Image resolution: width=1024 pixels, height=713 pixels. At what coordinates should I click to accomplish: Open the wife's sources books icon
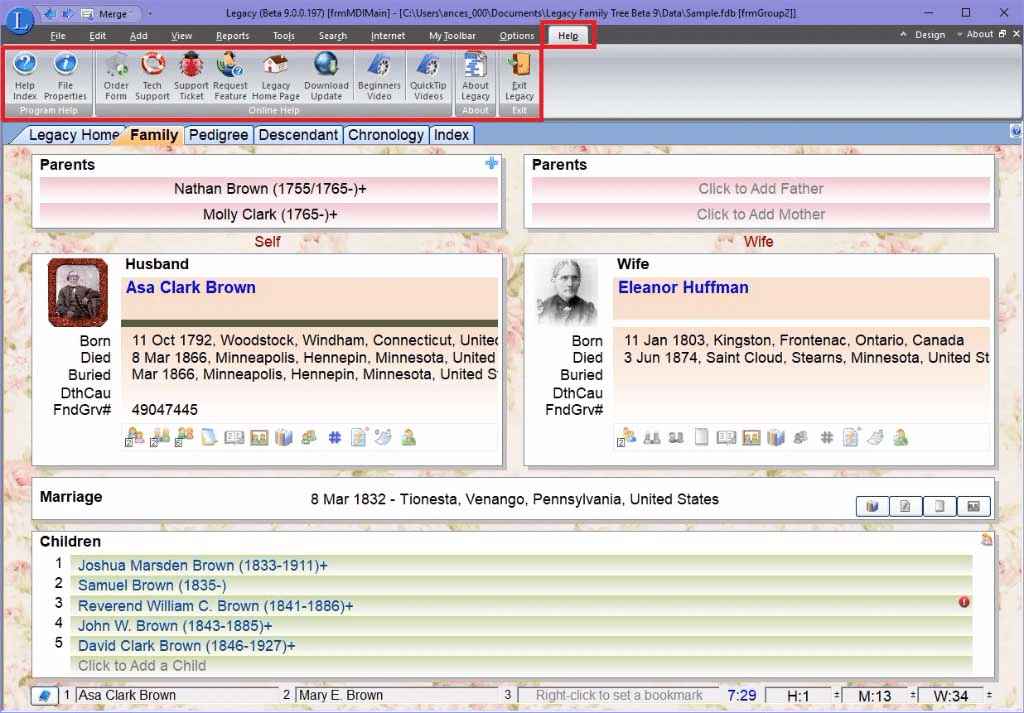(x=776, y=437)
